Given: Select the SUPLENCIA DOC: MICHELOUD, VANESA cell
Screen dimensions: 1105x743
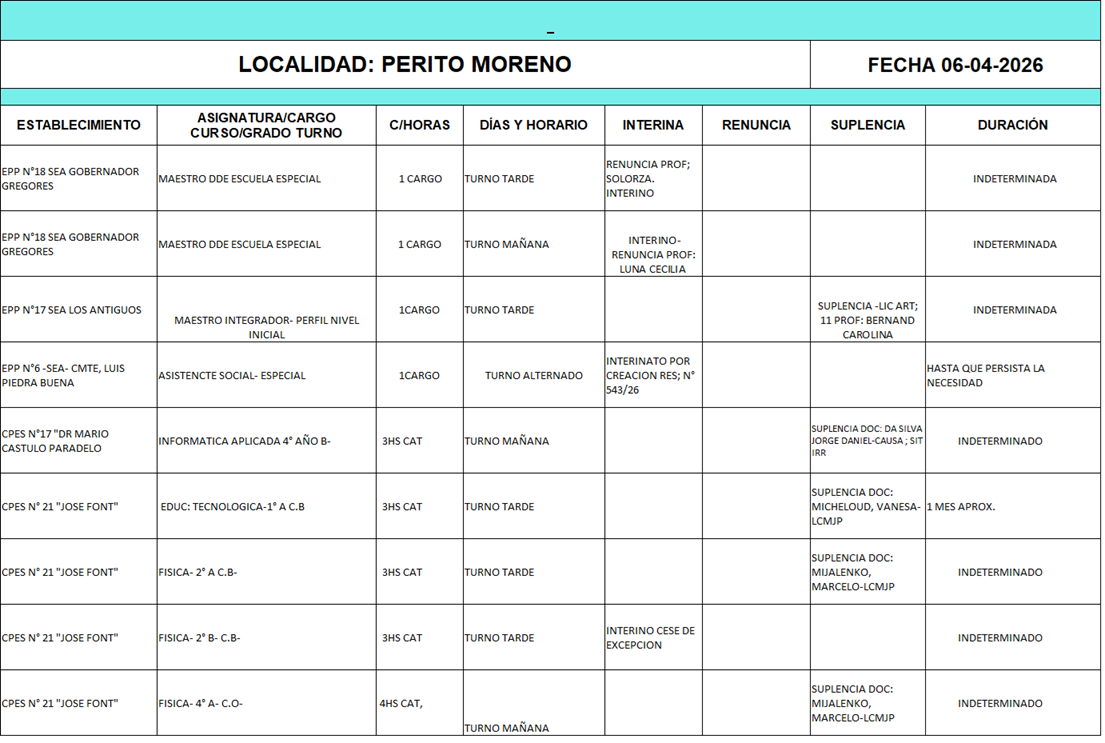Looking at the screenshot, I should (x=865, y=506).
